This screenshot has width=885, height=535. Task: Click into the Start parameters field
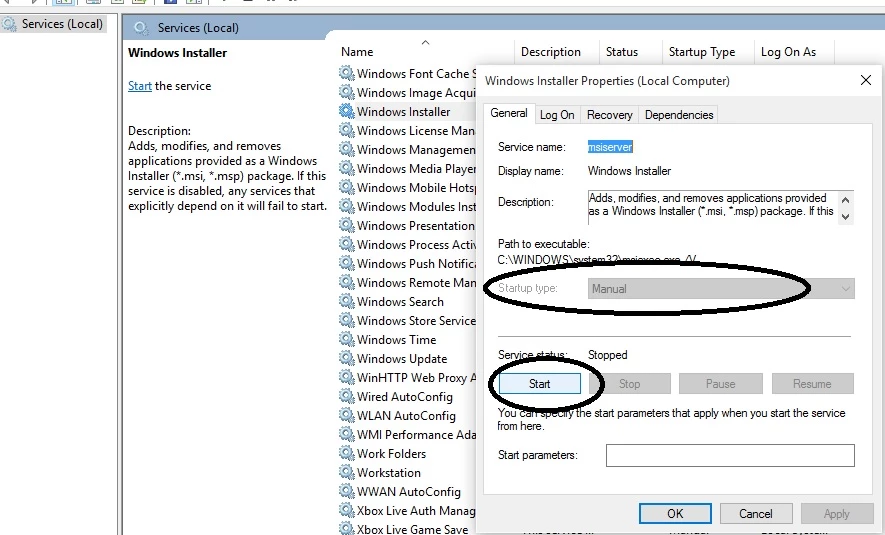point(730,455)
